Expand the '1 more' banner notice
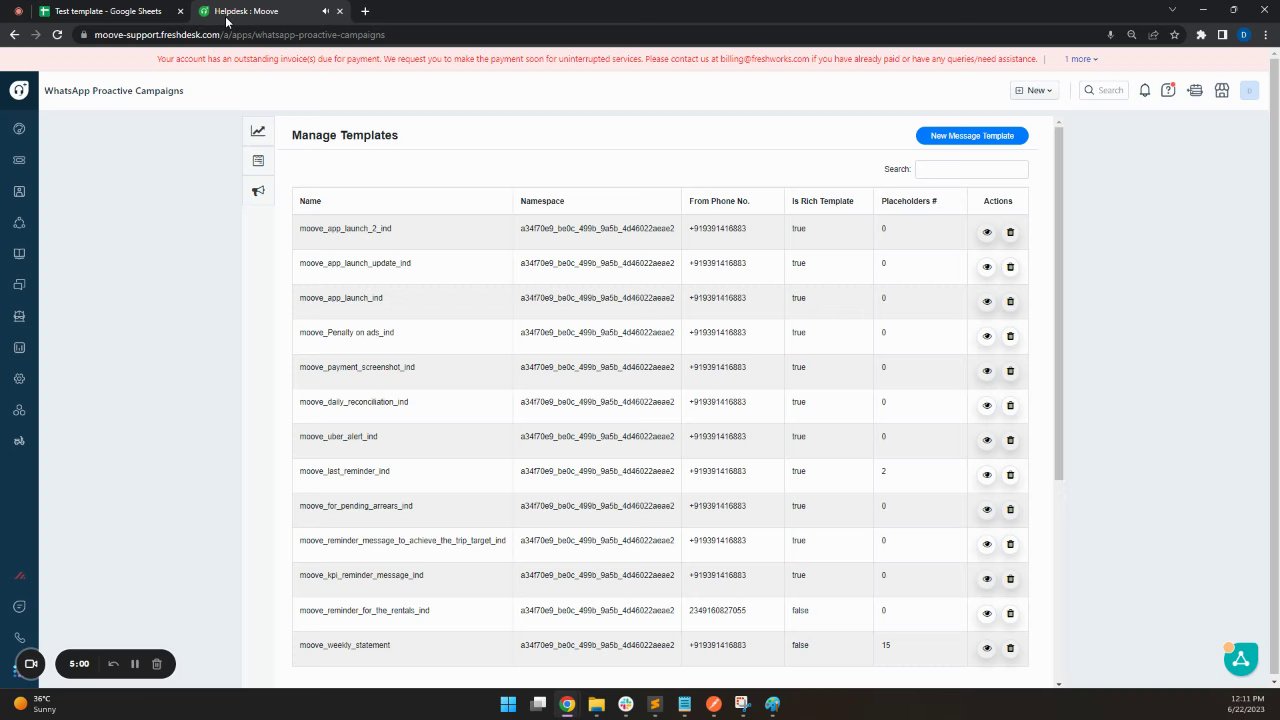The width and height of the screenshot is (1280, 720). tap(1081, 59)
